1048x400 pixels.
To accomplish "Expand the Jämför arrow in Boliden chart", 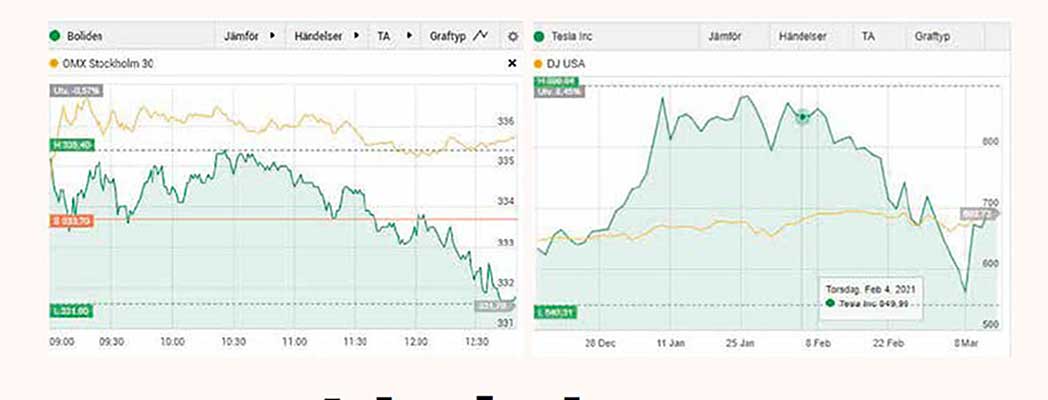I will pyautogui.click(x=273, y=36).
